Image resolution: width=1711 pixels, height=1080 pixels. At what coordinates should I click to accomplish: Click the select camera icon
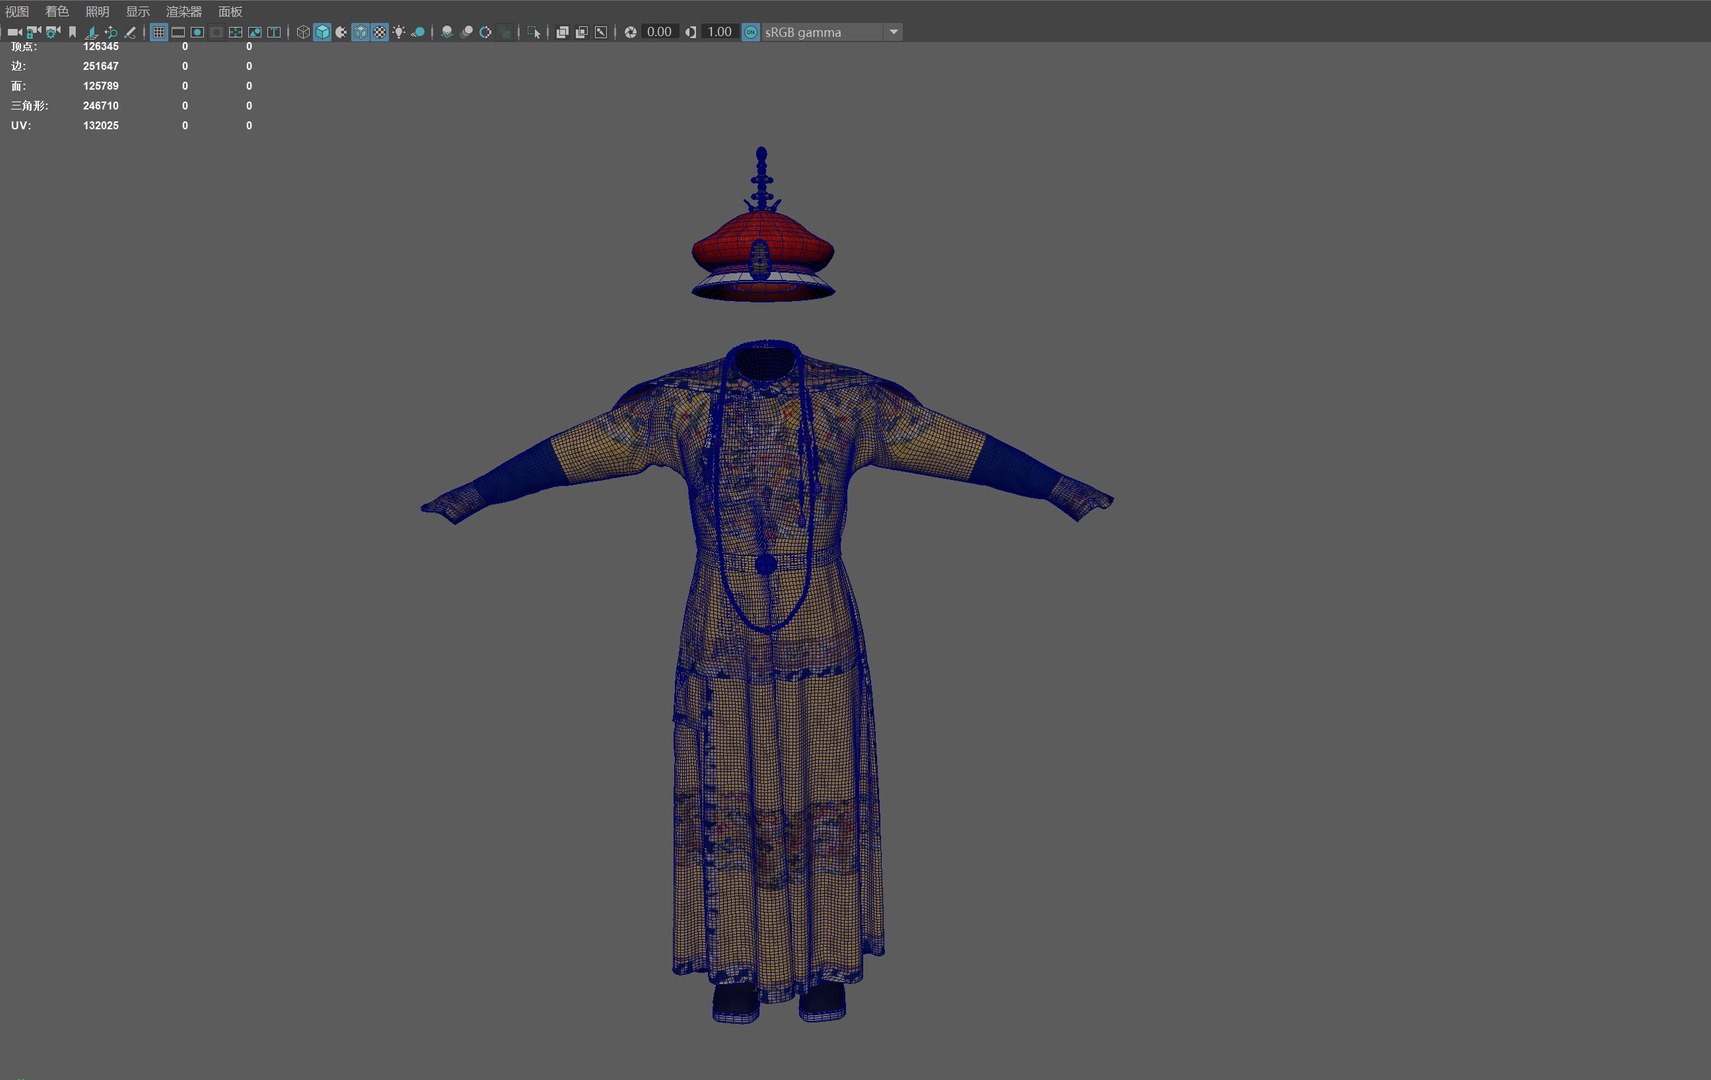(x=14, y=32)
